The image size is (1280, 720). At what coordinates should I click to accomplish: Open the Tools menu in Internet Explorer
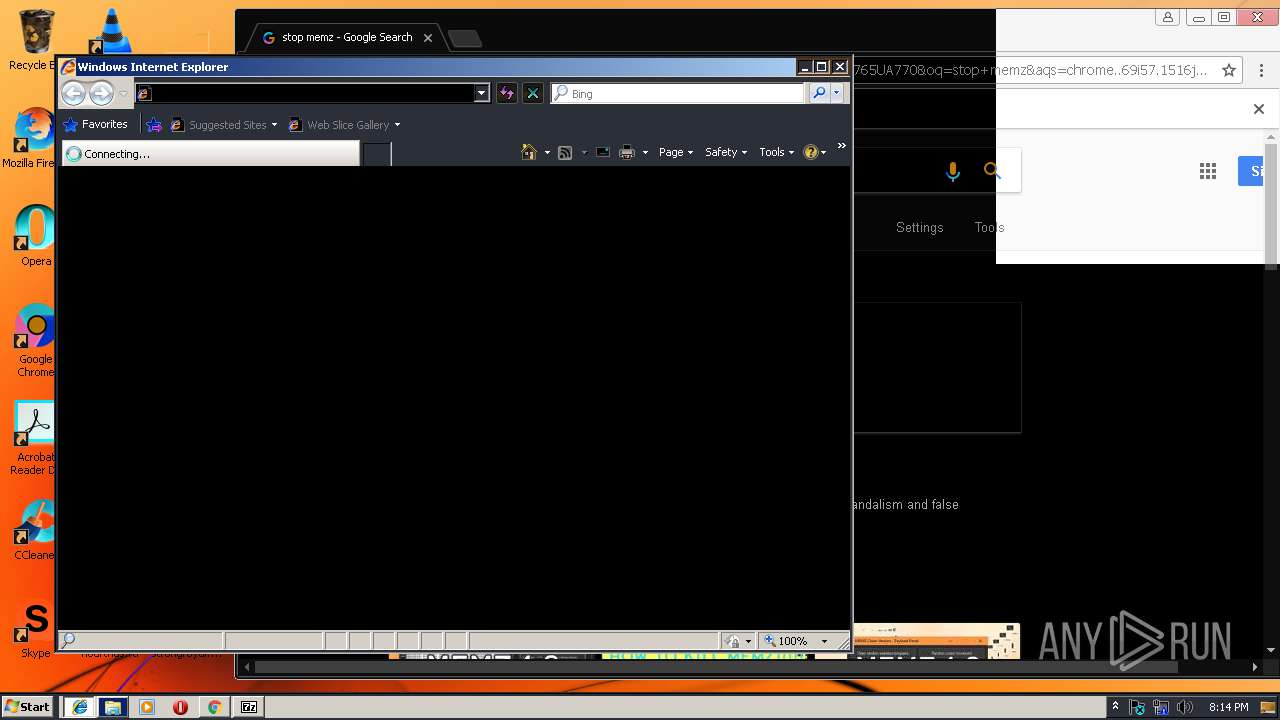pos(777,152)
